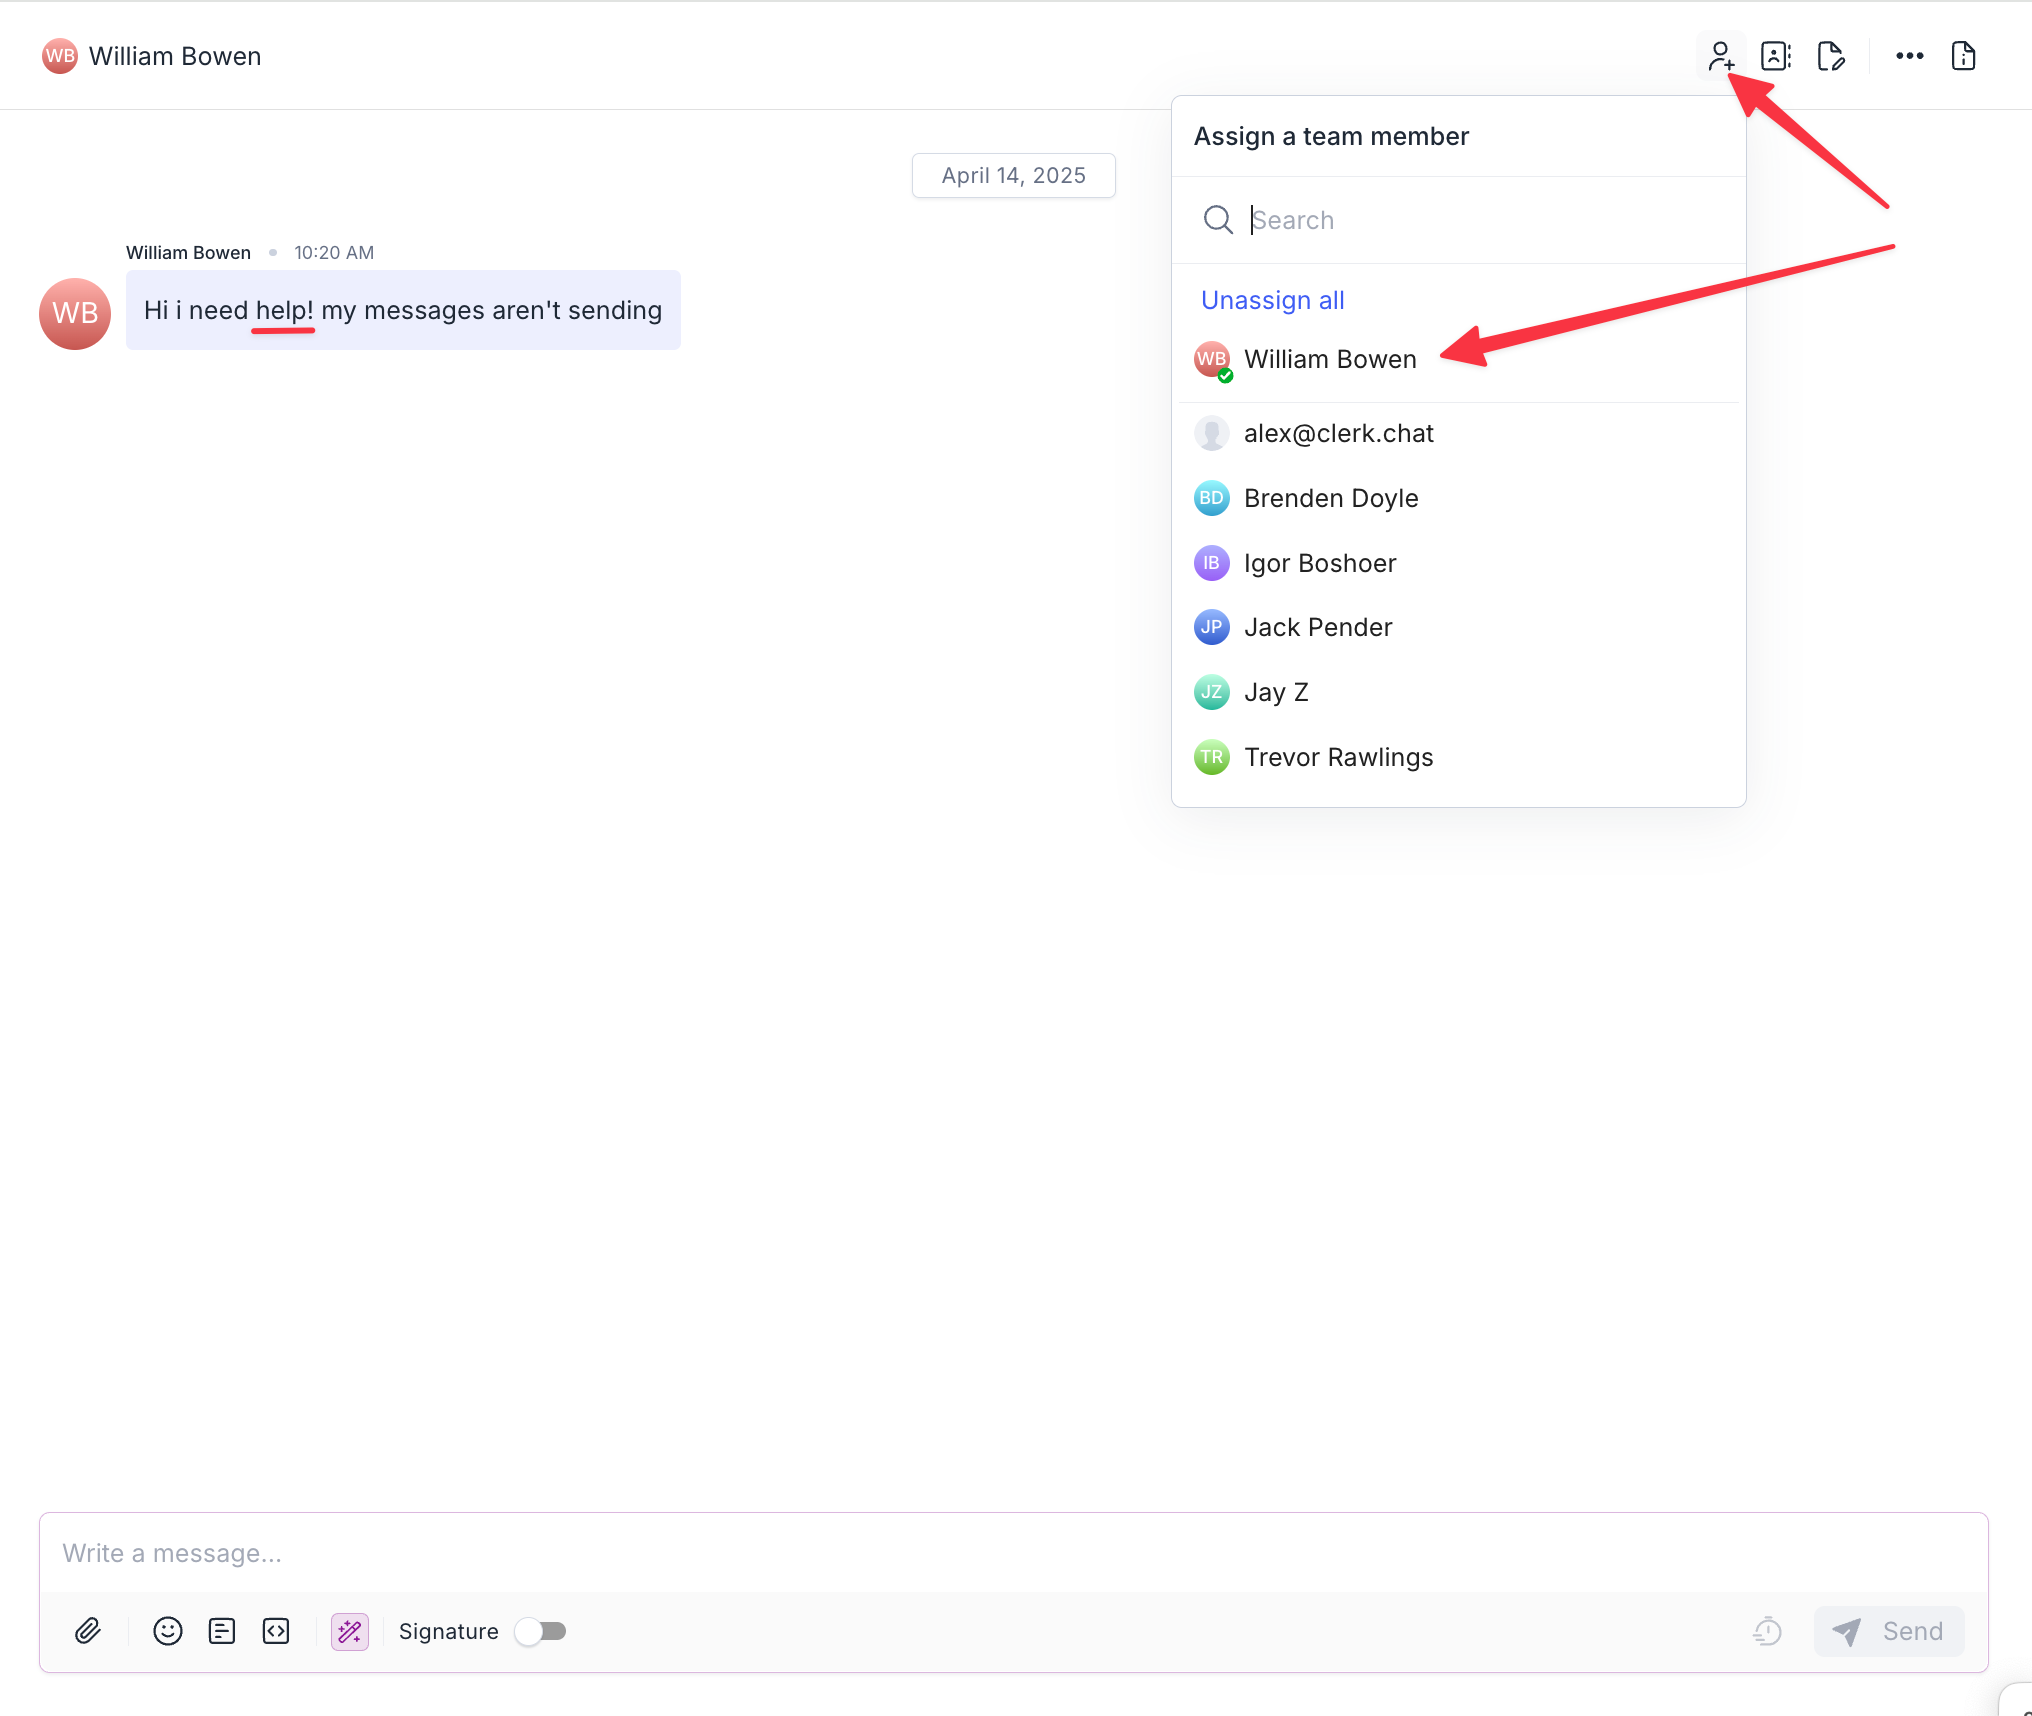The width and height of the screenshot is (2032, 1716).
Task: Click the large WB avatar beside the message
Action: pos(75,313)
